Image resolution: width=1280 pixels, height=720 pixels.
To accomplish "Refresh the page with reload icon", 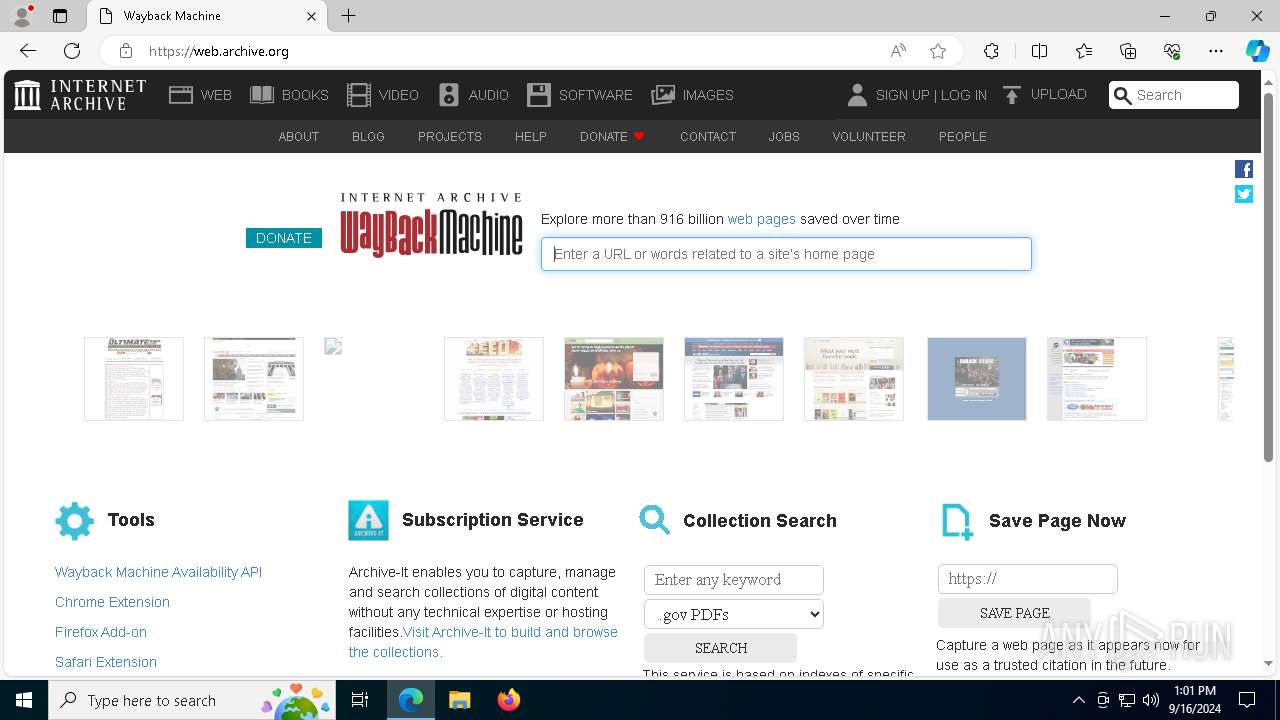I will pos(72,51).
